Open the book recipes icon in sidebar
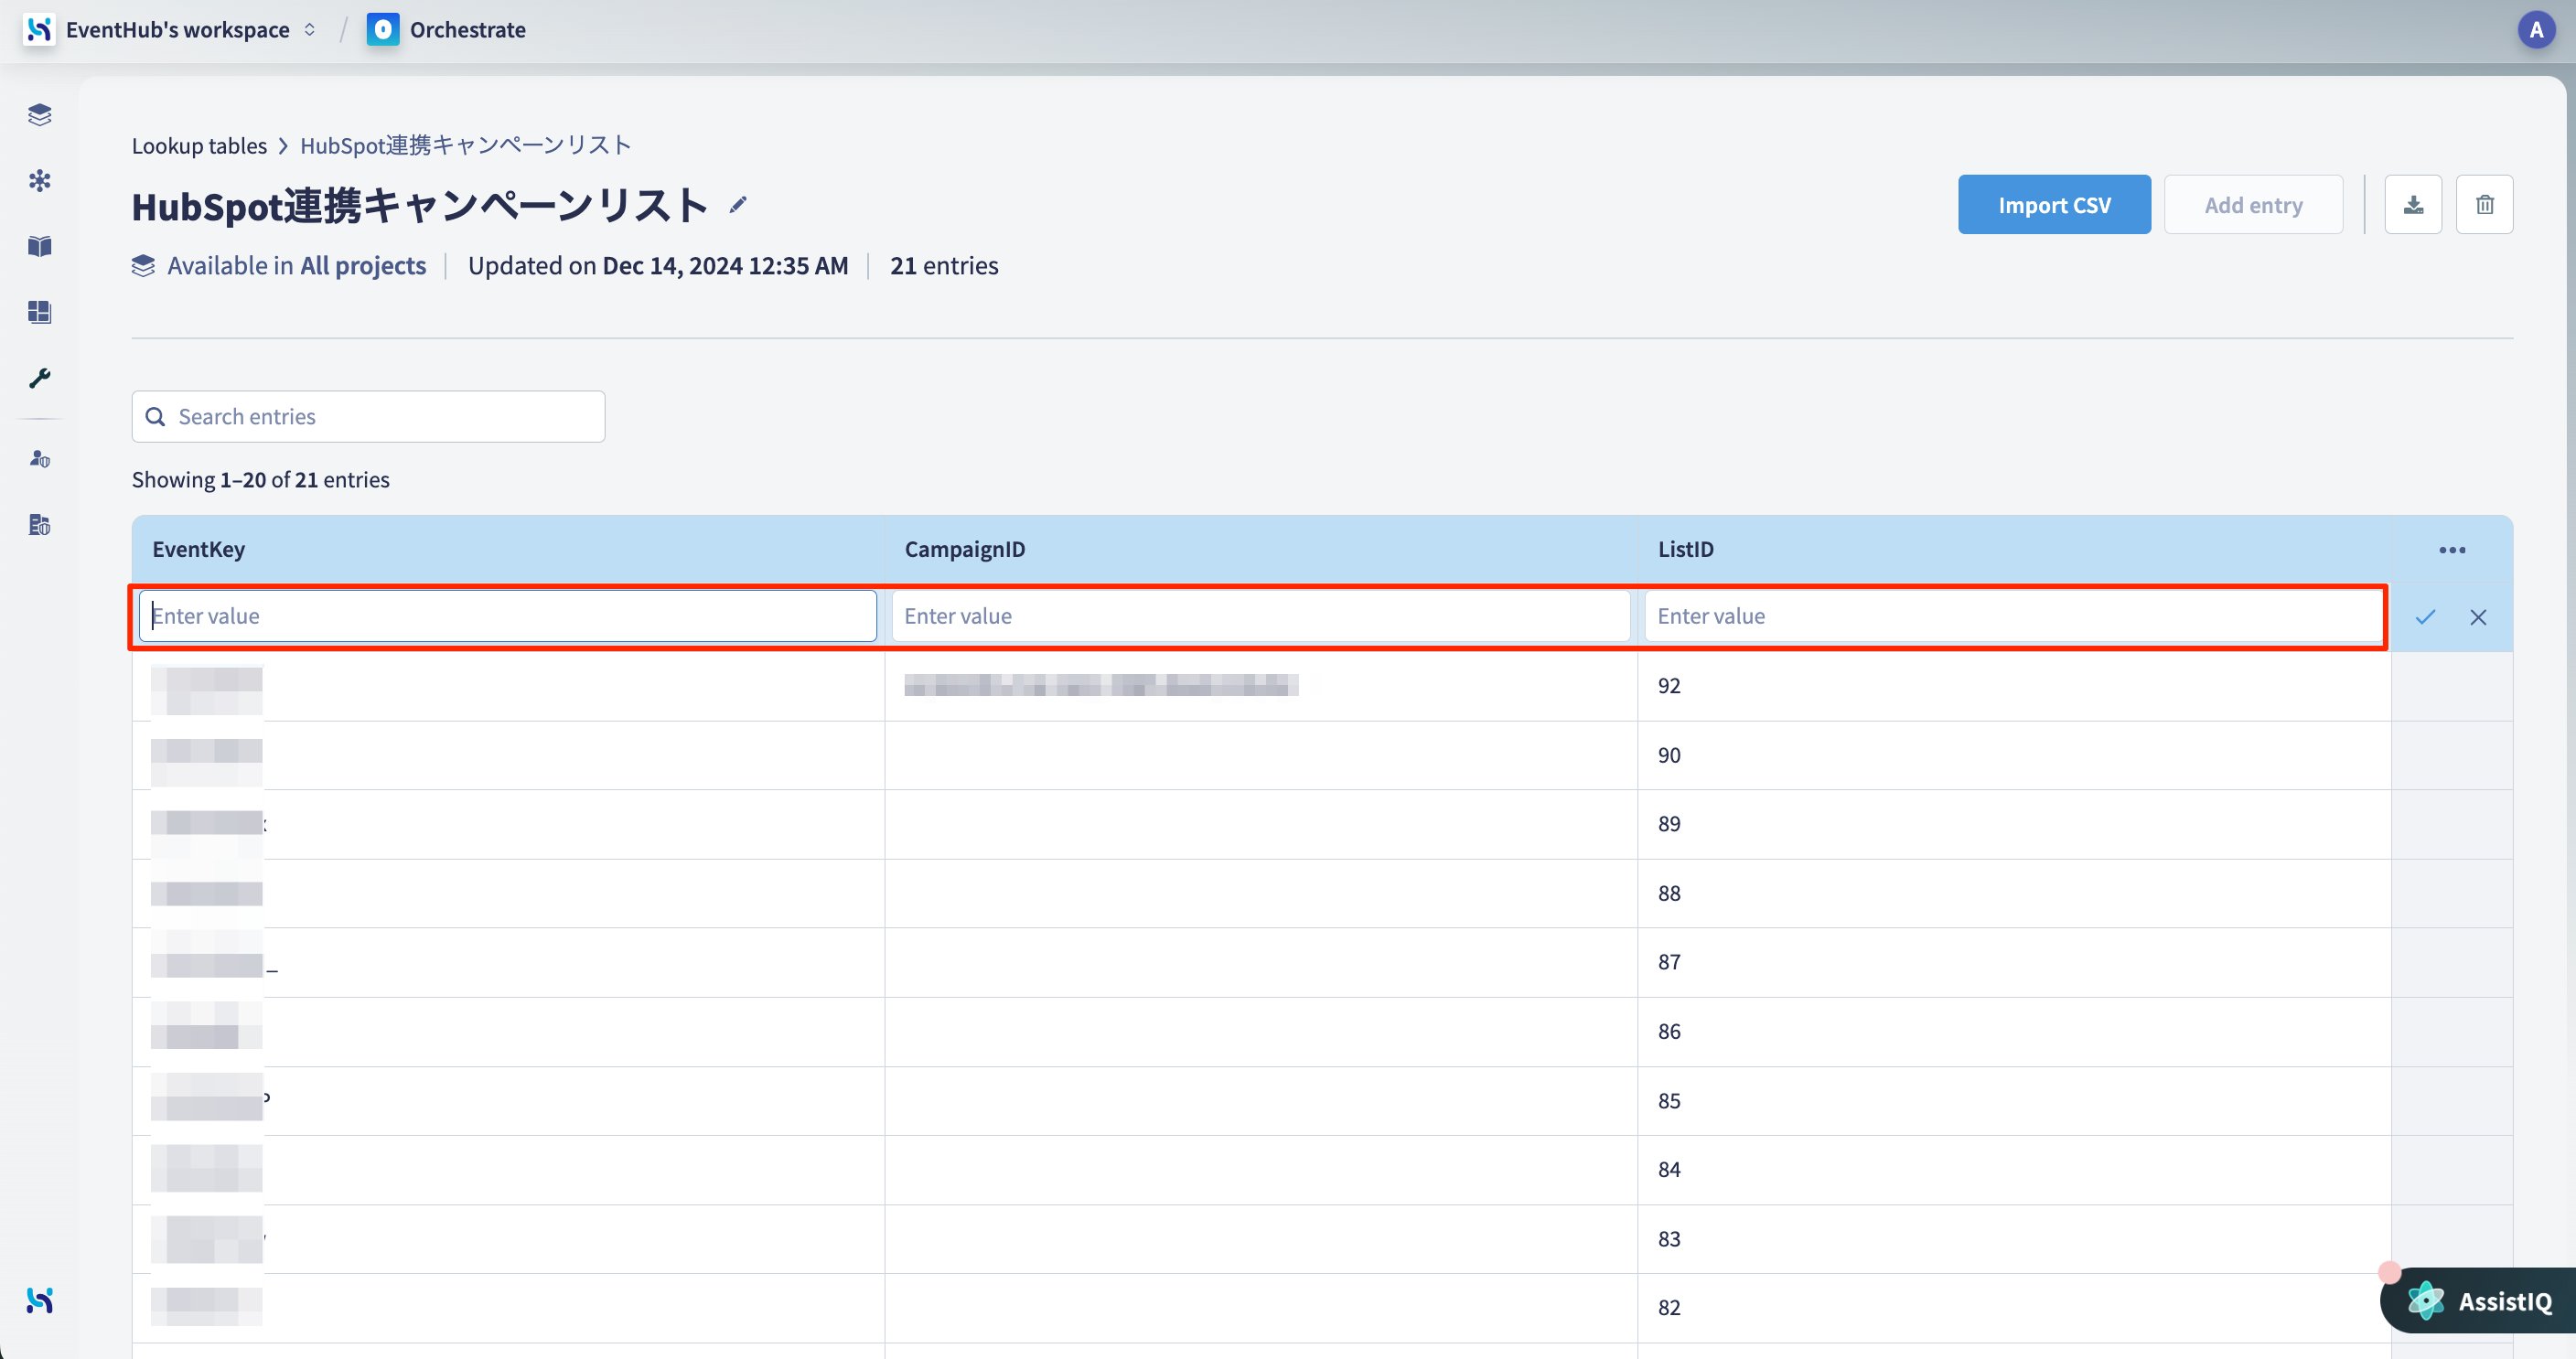The height and width of the screenshot is (1359, 2576). [40, 247]
